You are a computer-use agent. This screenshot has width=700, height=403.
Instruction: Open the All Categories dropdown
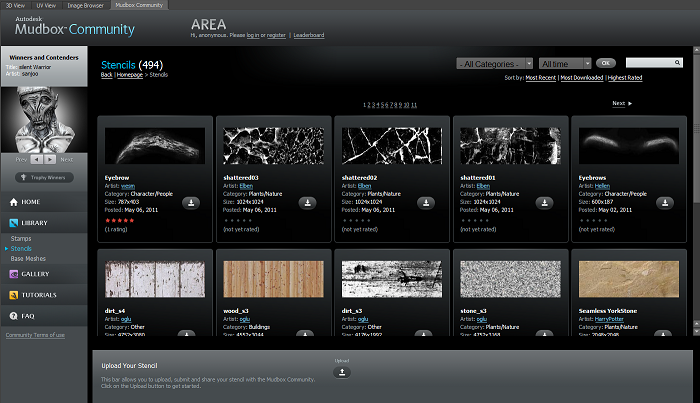tap(496, 63)
